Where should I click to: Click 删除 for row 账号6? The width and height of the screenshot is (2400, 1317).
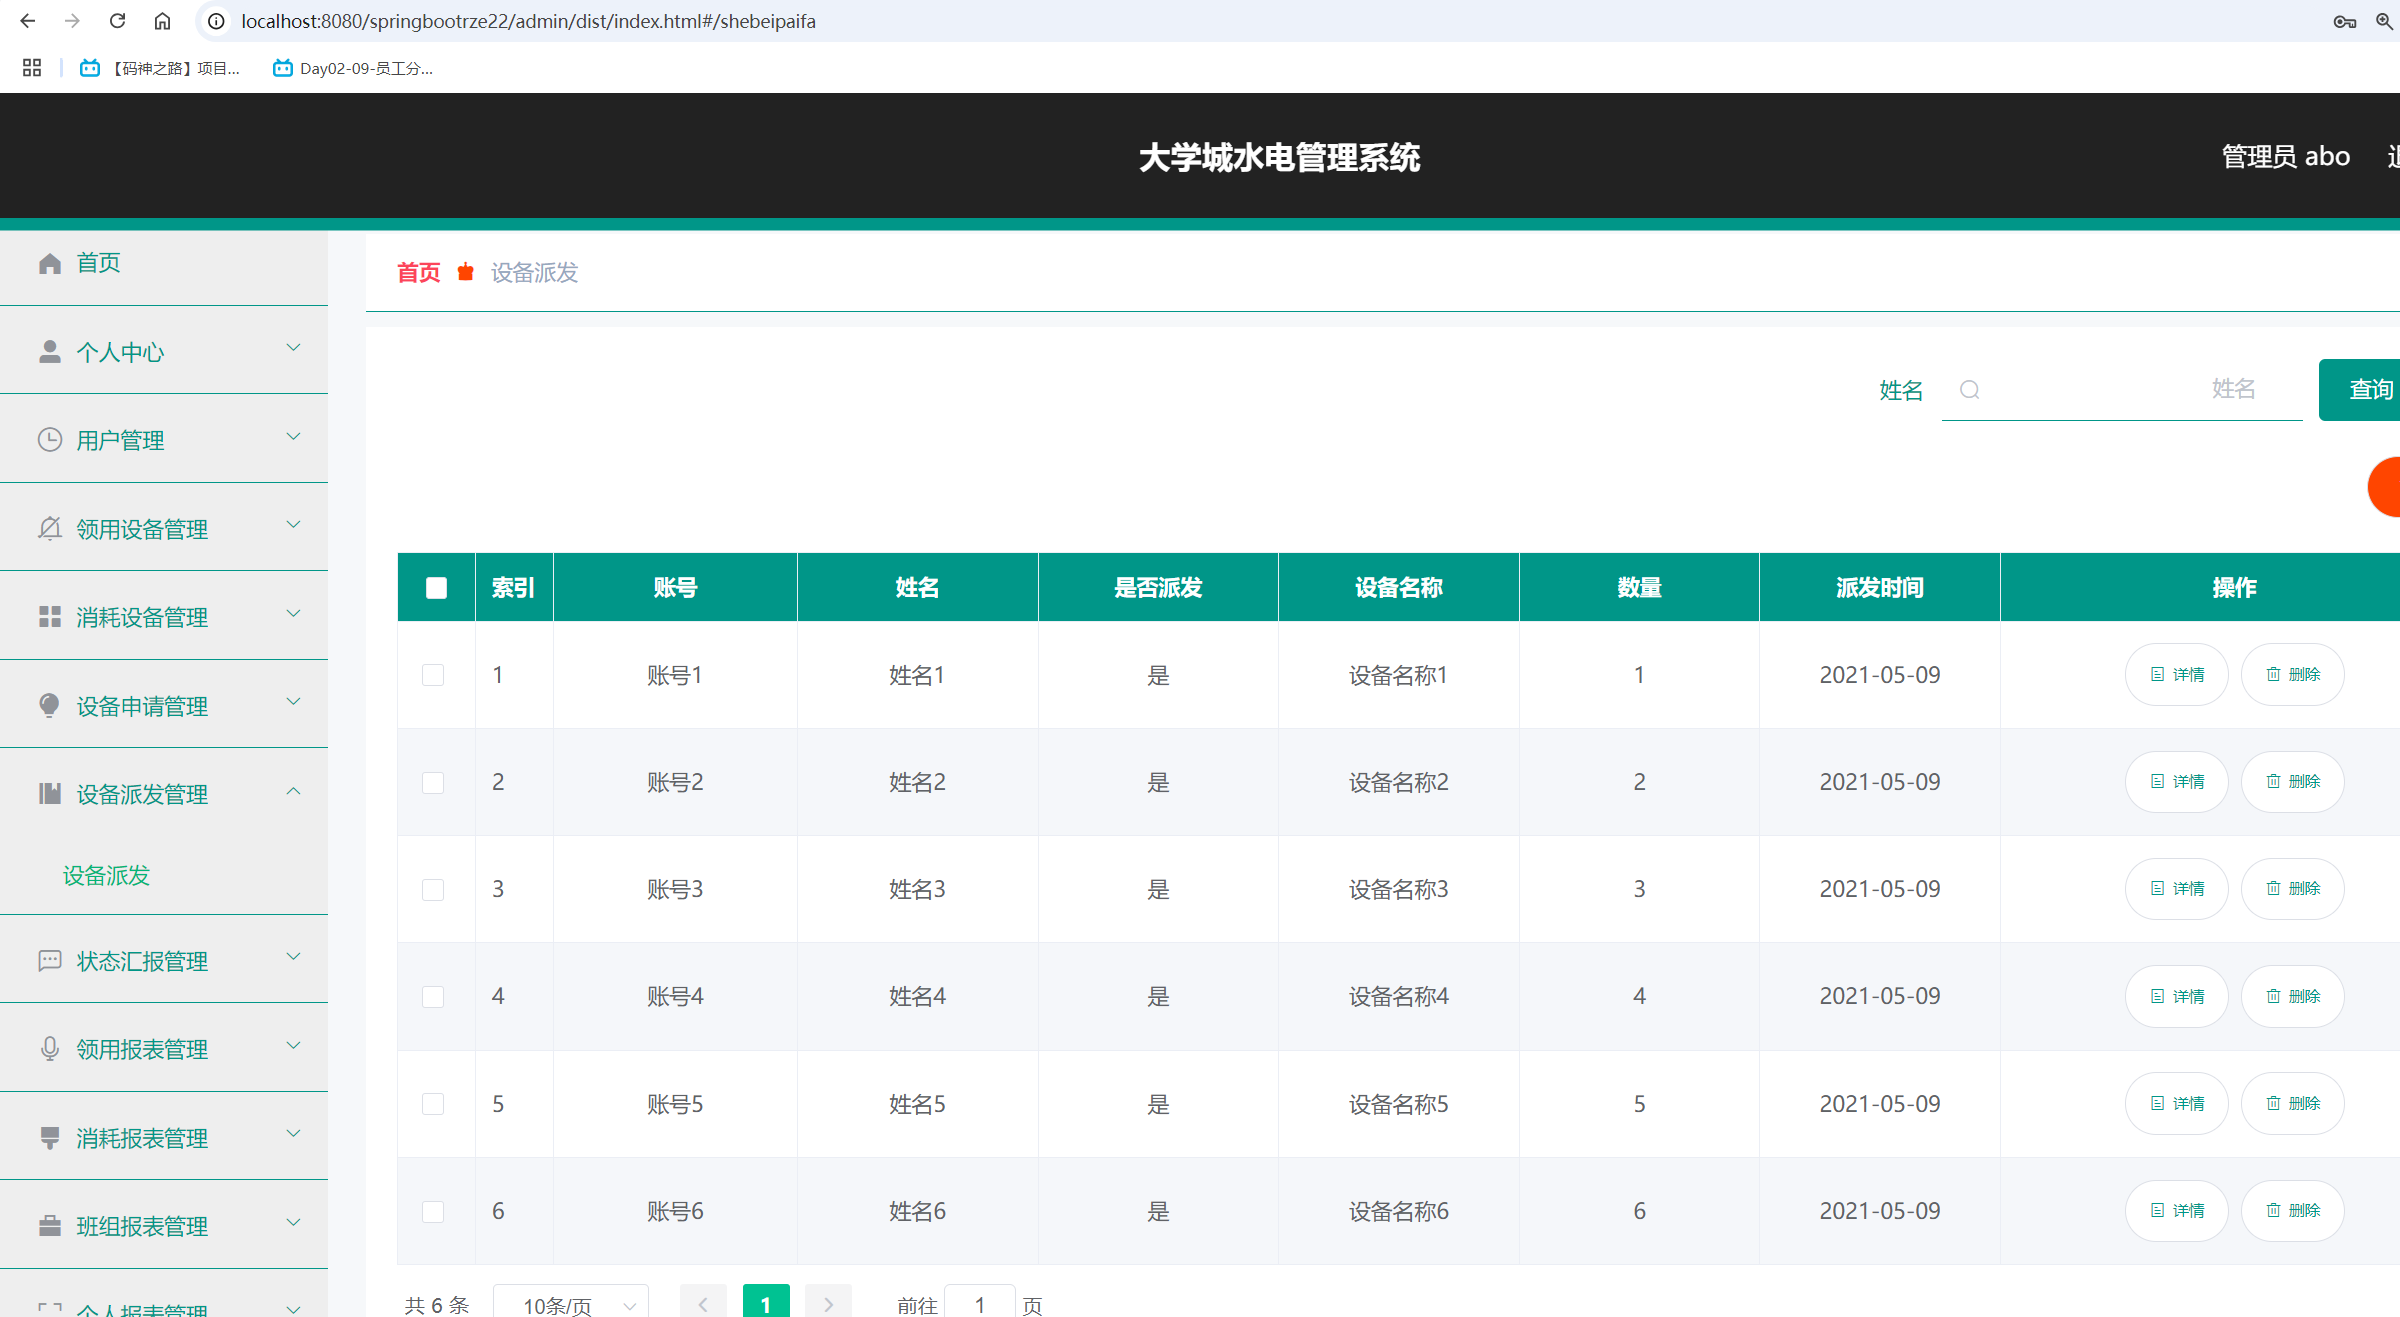coord(2292,1210)
